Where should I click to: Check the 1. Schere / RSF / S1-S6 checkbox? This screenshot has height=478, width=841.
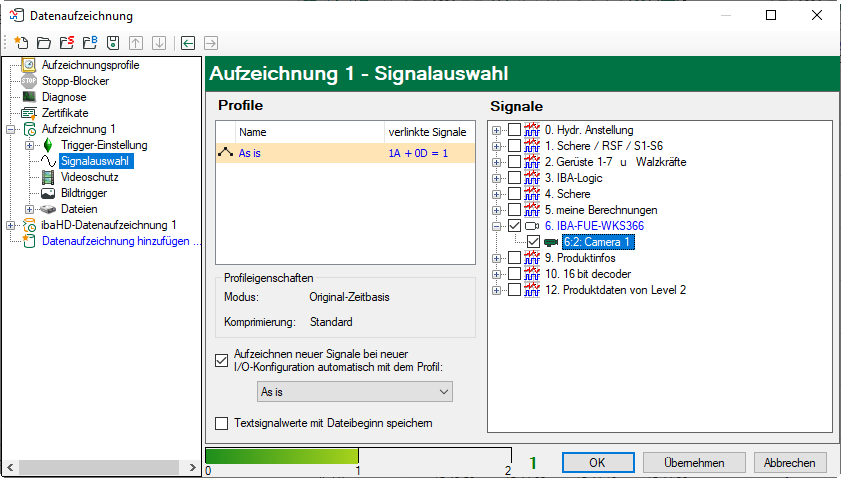[x=514, y=146]
